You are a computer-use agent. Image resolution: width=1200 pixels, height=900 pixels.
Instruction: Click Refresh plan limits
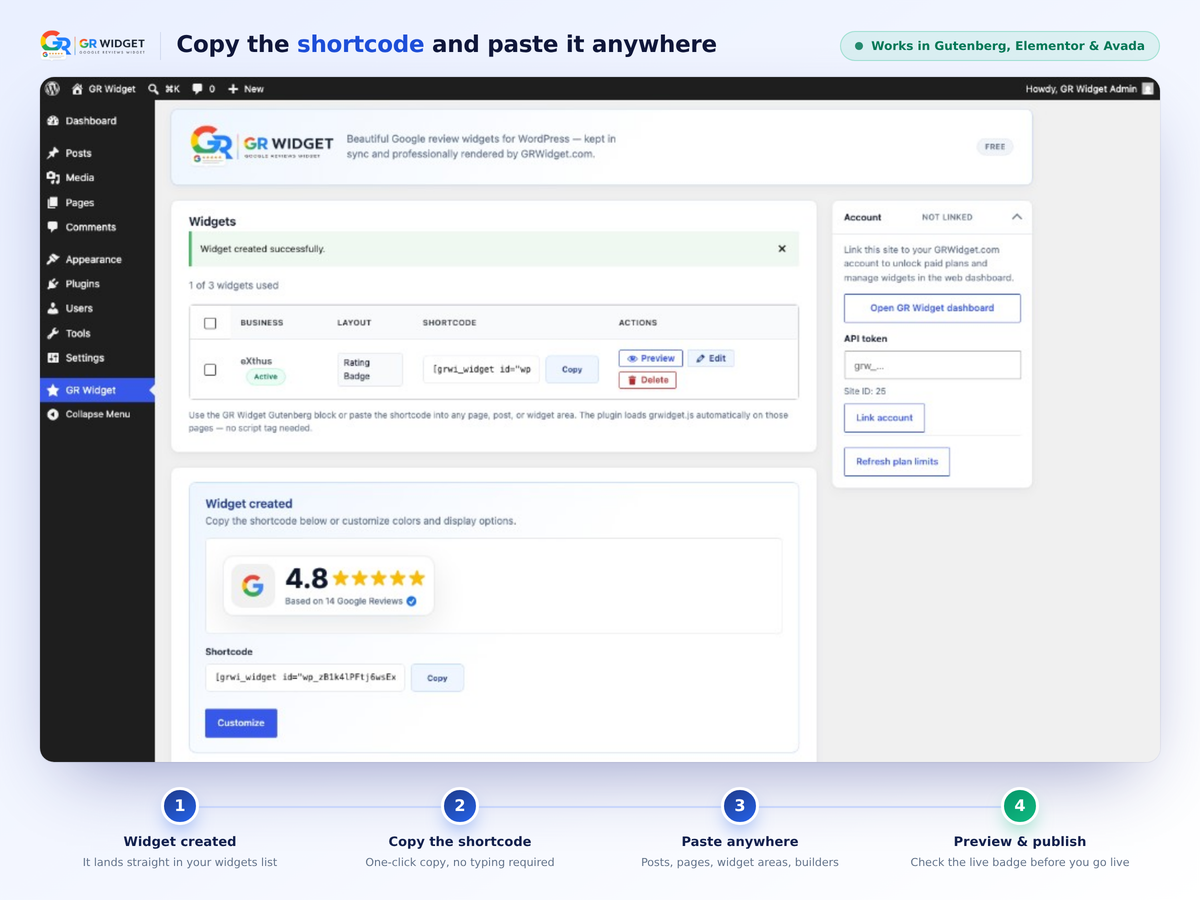(897, 462)
